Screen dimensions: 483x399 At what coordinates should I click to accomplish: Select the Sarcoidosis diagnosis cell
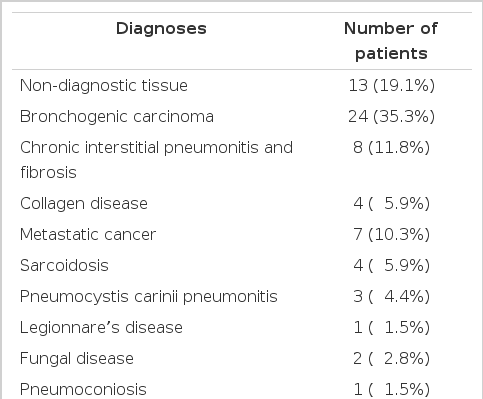tap(64, 266)
